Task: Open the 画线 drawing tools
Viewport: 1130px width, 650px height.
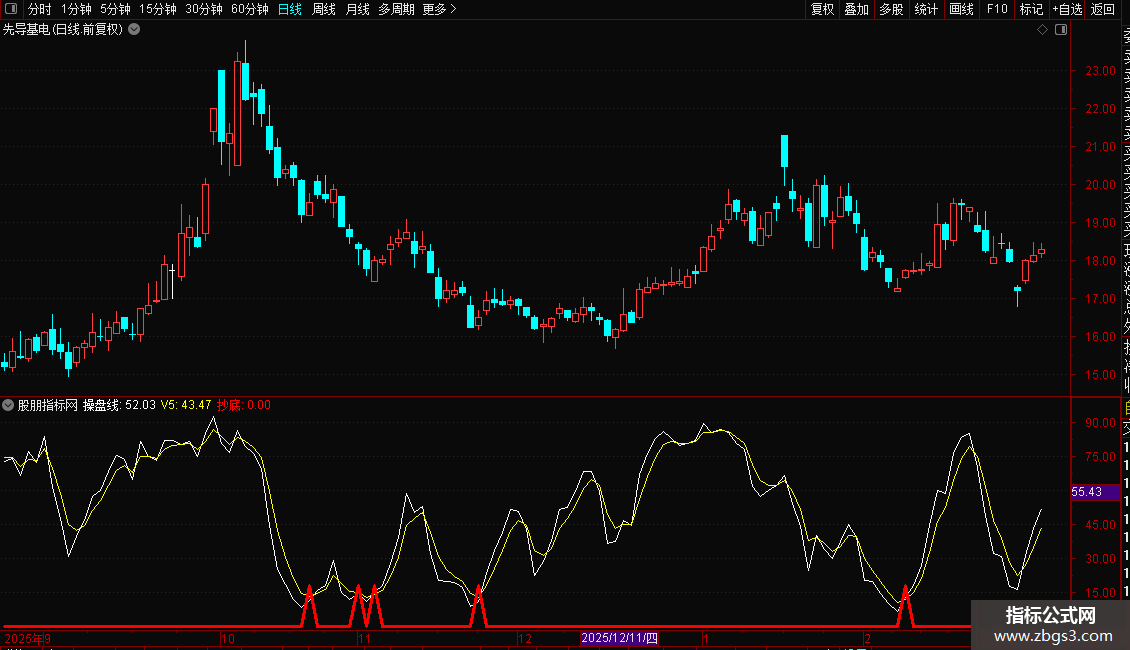Action: (x=961, y=9)
